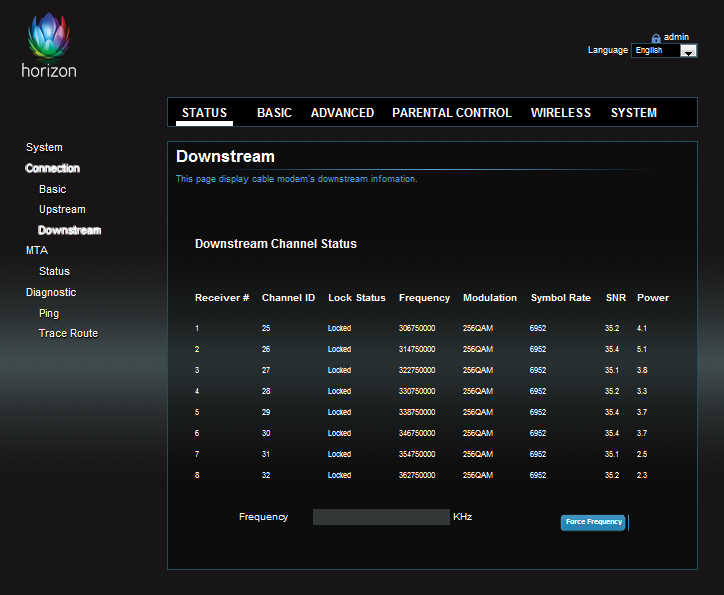Click channel ID 32
Screen dimensions: 724x595
265,475
